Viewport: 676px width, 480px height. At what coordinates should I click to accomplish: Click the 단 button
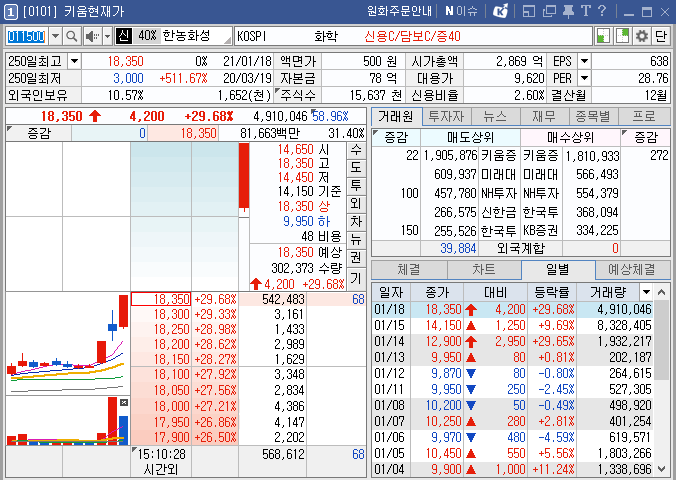pyautogui.click(x=660, y=36)
